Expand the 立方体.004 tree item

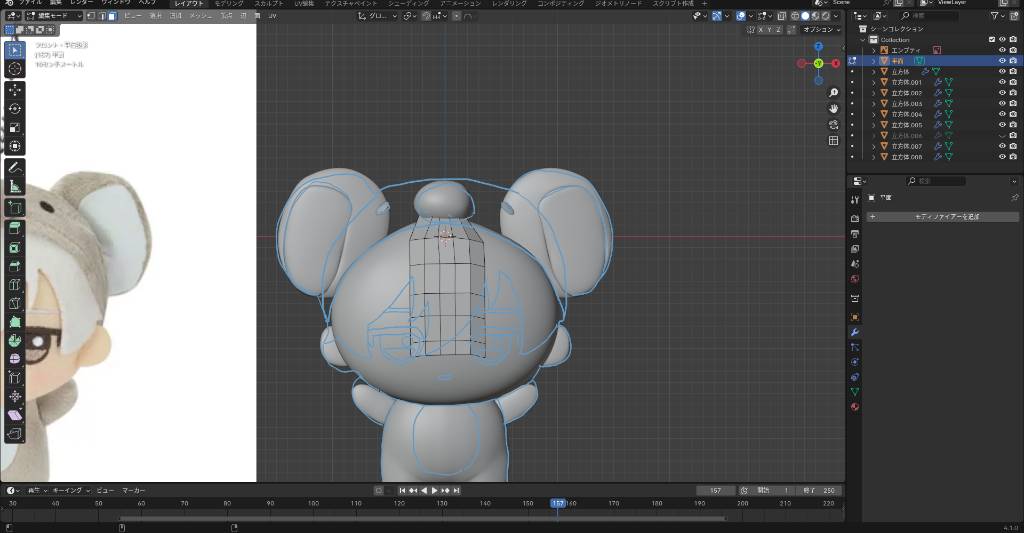click(873, 115)
